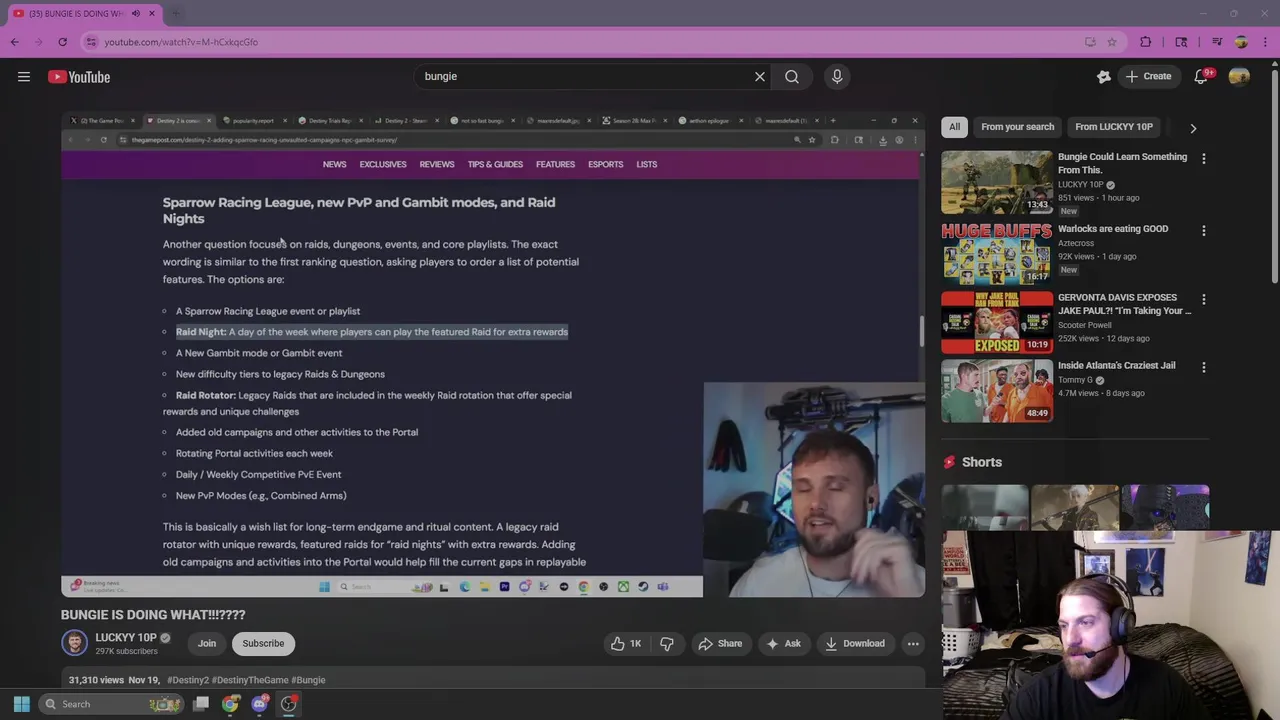Start voice search with microphone icon
This screenshot has width=1280, height=720.
pyautogui.click(x=837, y=77)
